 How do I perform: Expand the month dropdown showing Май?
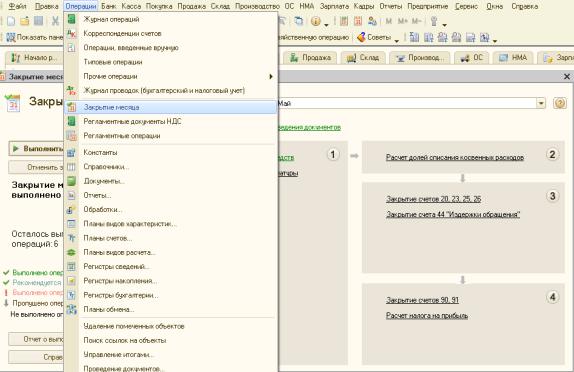click(x=541, y=104)
